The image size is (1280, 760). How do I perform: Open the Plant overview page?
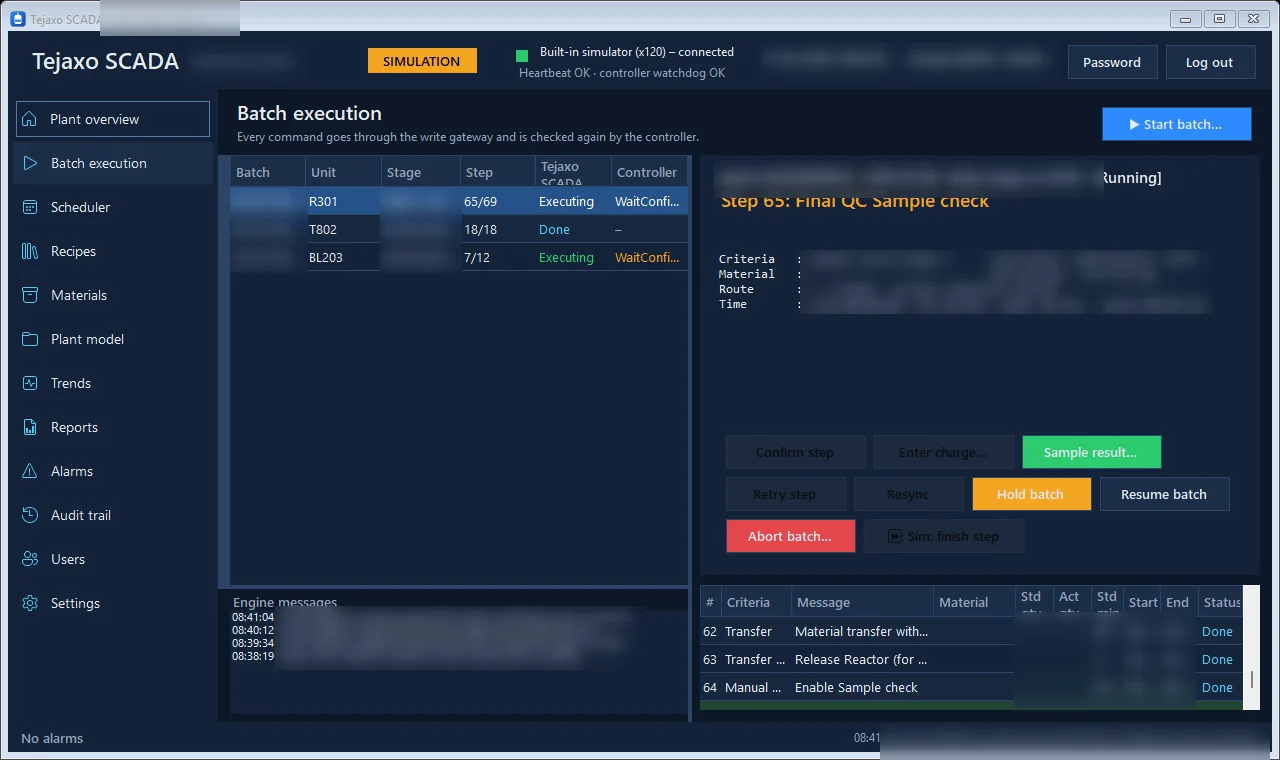point(113,119)
